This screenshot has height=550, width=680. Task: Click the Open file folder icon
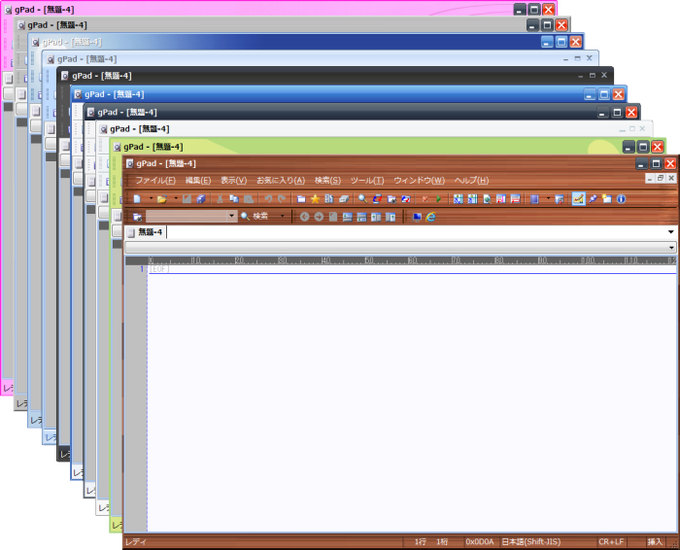coord(162,199)
